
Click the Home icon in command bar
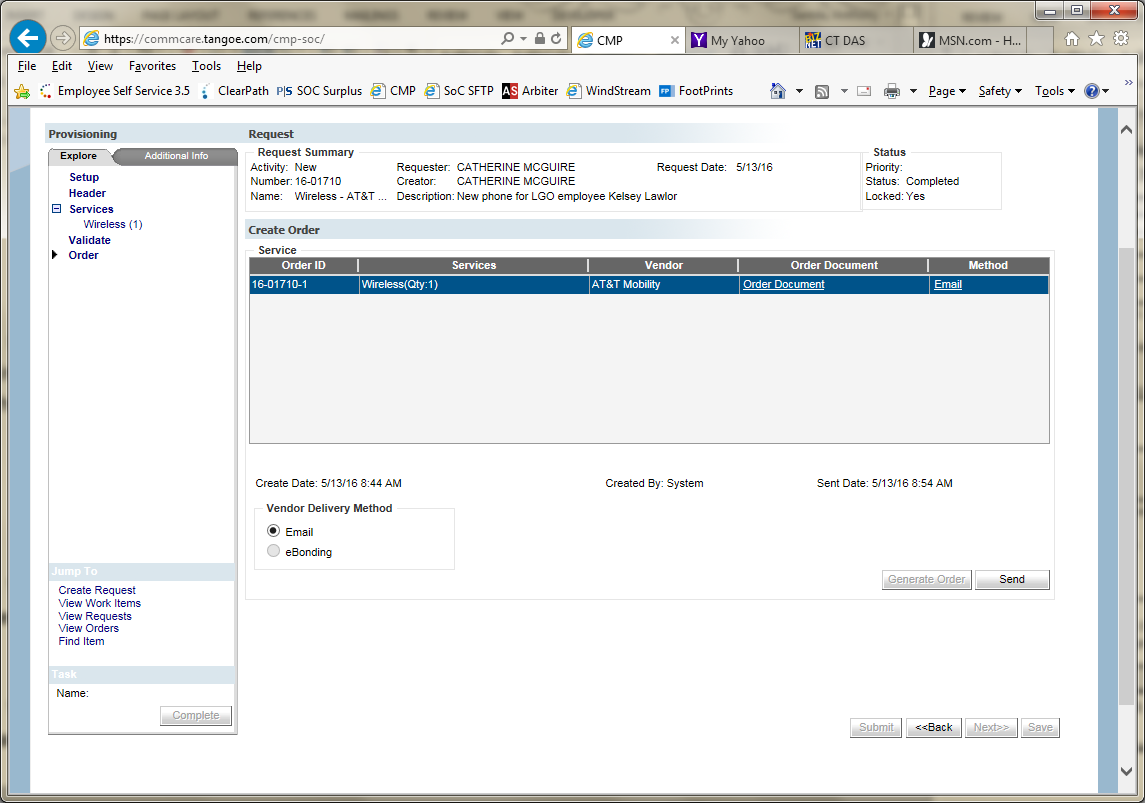[778, 91]
